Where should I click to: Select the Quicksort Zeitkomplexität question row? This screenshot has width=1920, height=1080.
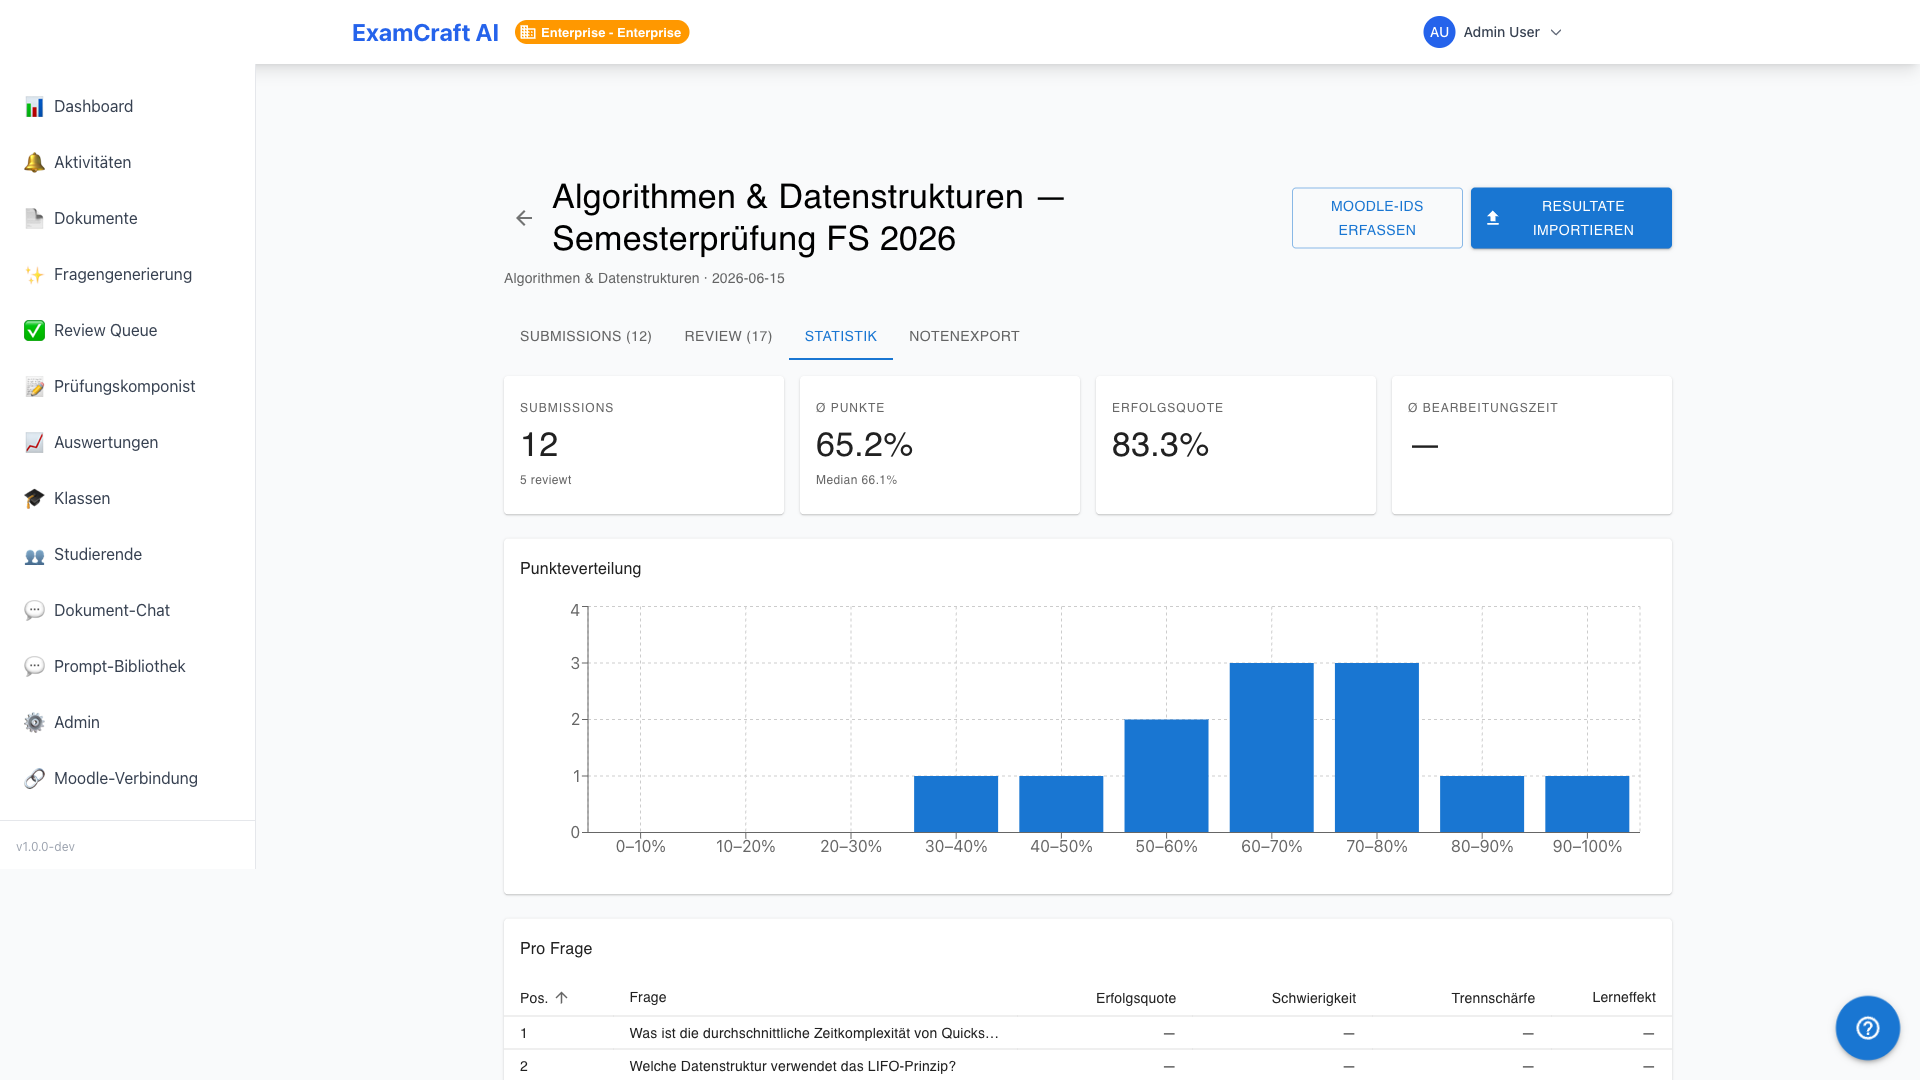point(1088,1033)
